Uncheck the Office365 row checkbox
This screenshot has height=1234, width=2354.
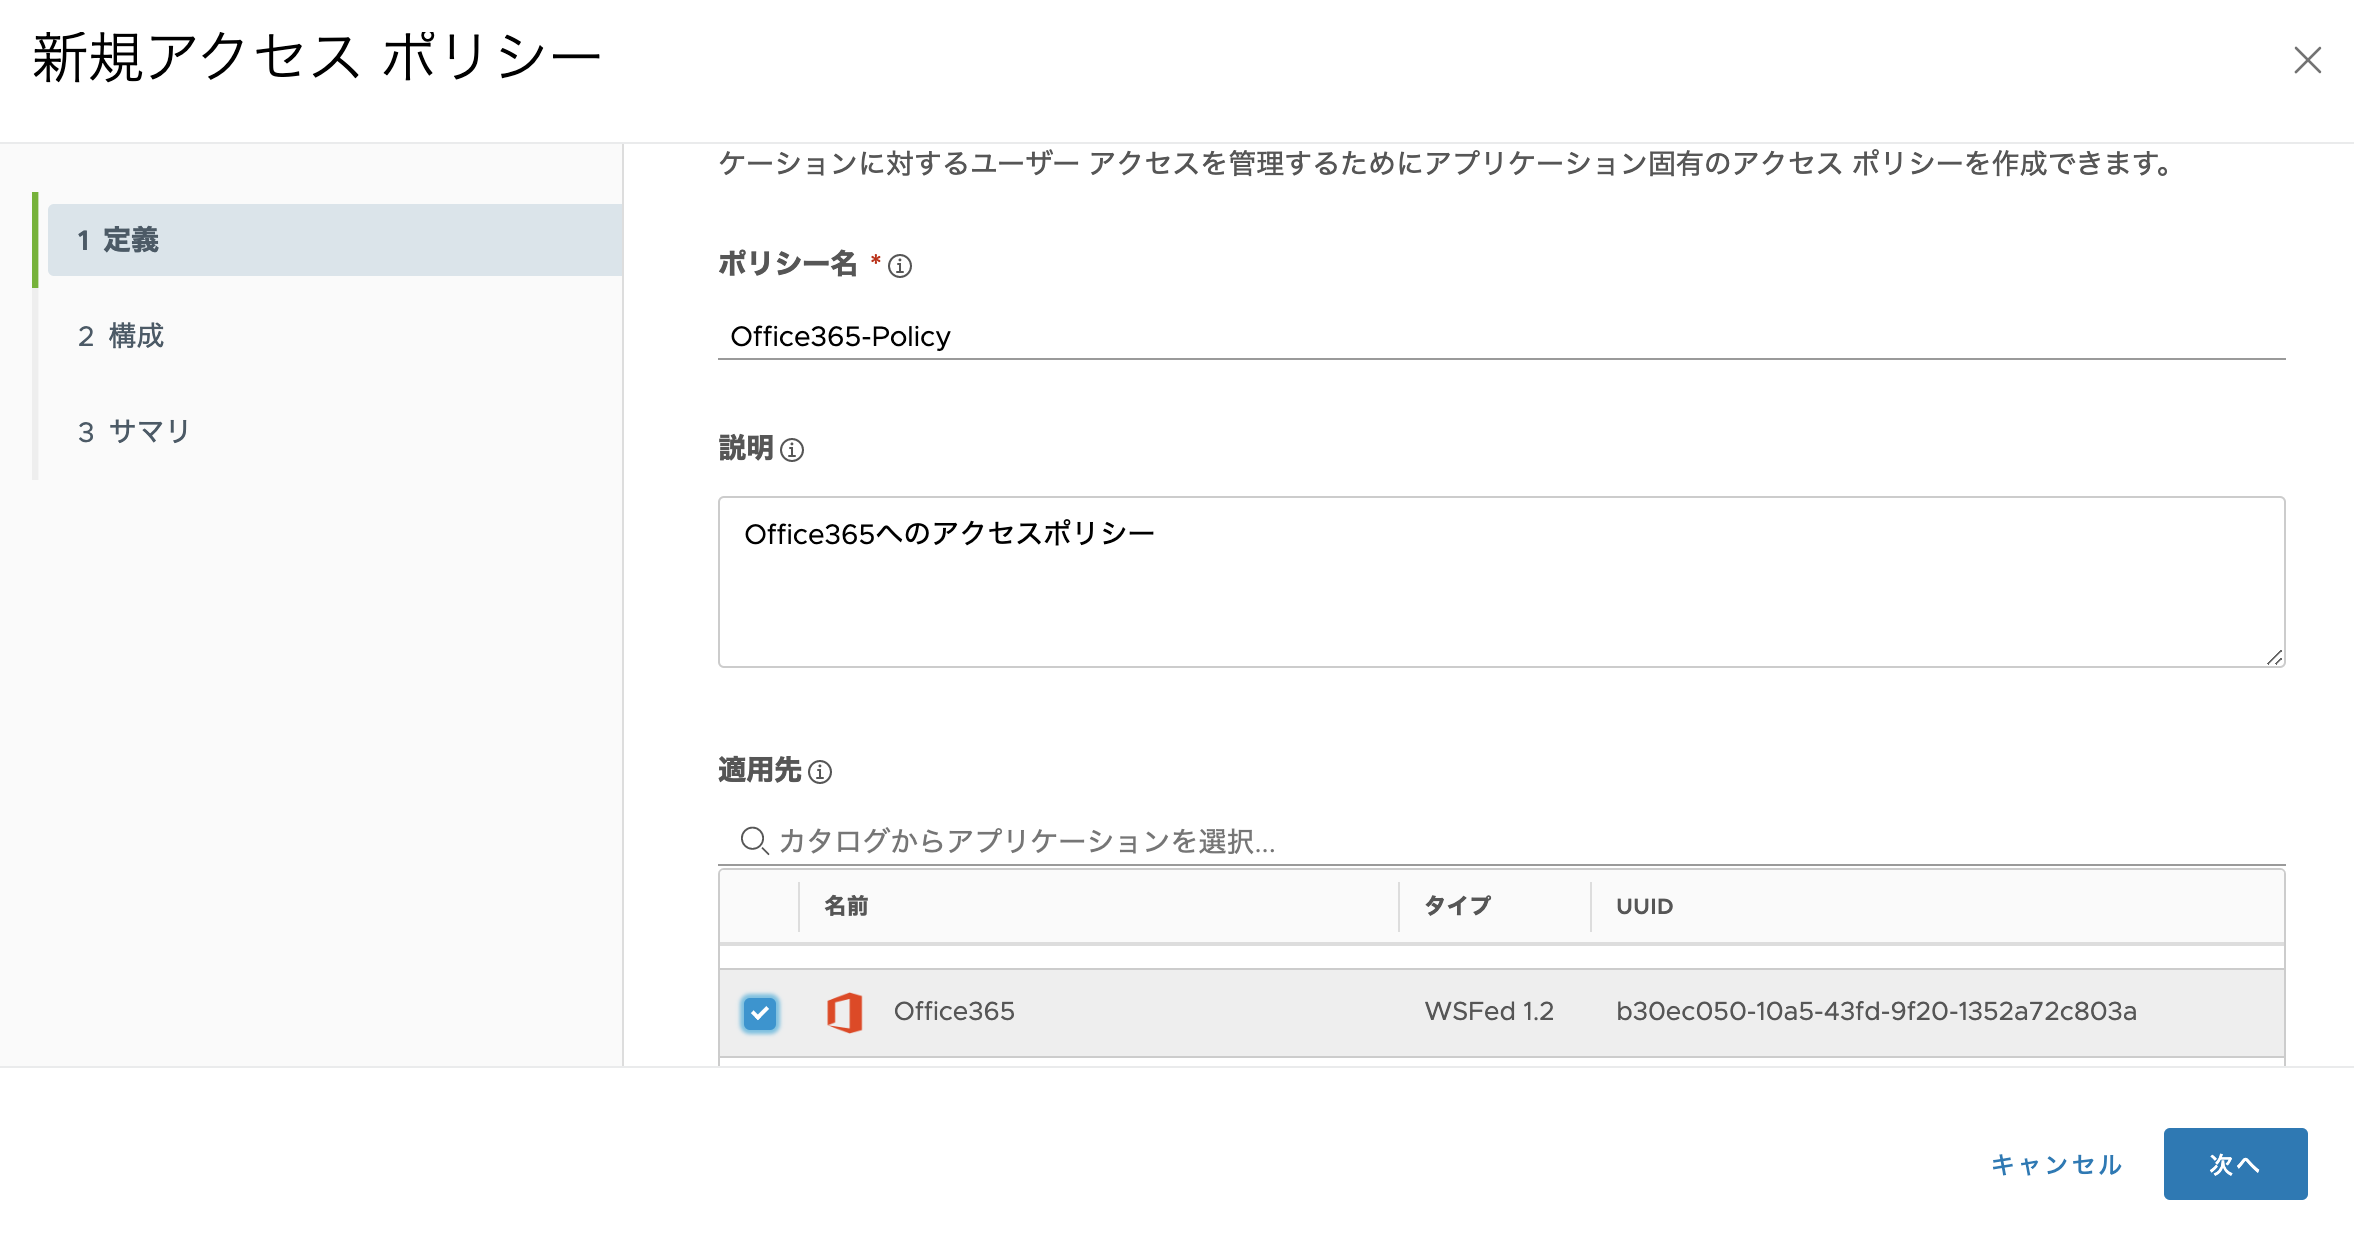click(x=760, y=1013)
